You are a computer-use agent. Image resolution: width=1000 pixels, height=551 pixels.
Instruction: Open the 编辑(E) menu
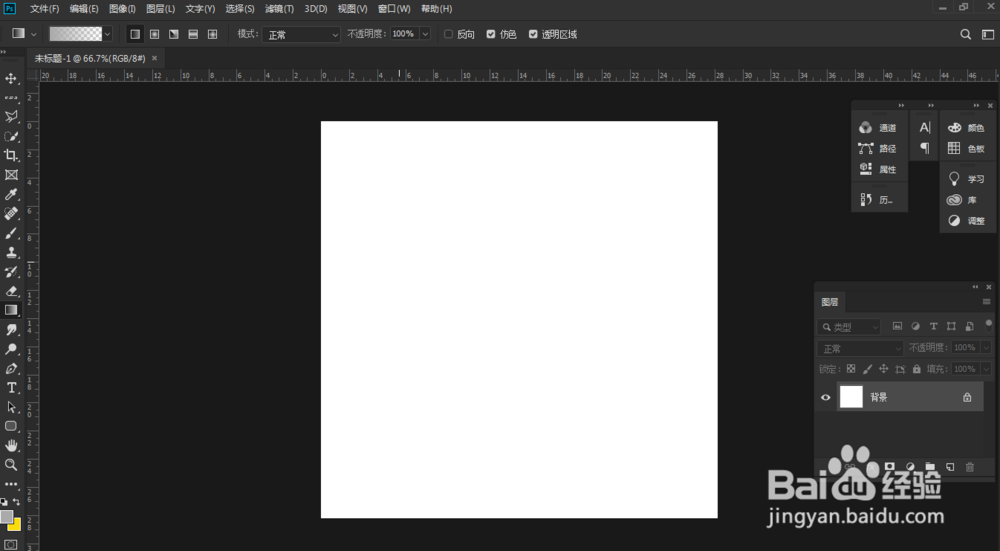(84, 9)
